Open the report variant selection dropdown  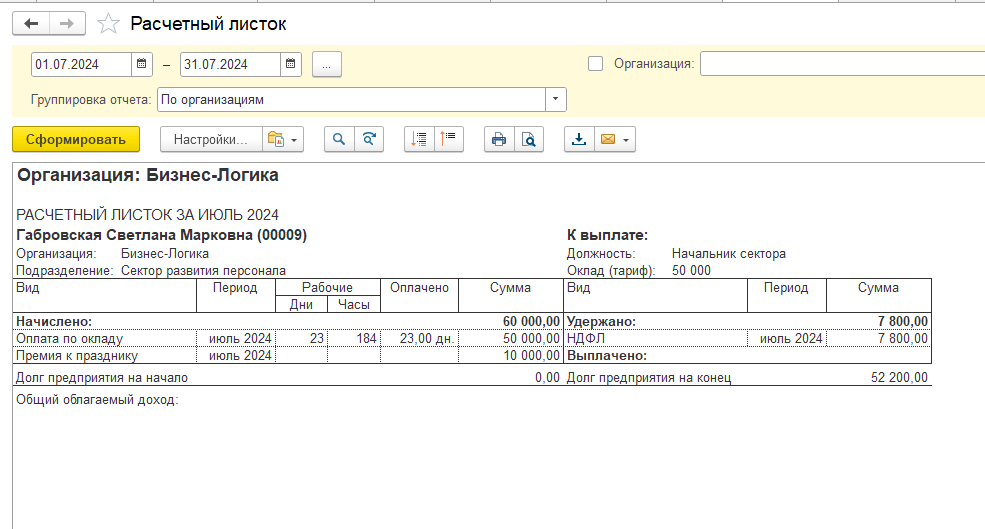(x=283, y=139)
